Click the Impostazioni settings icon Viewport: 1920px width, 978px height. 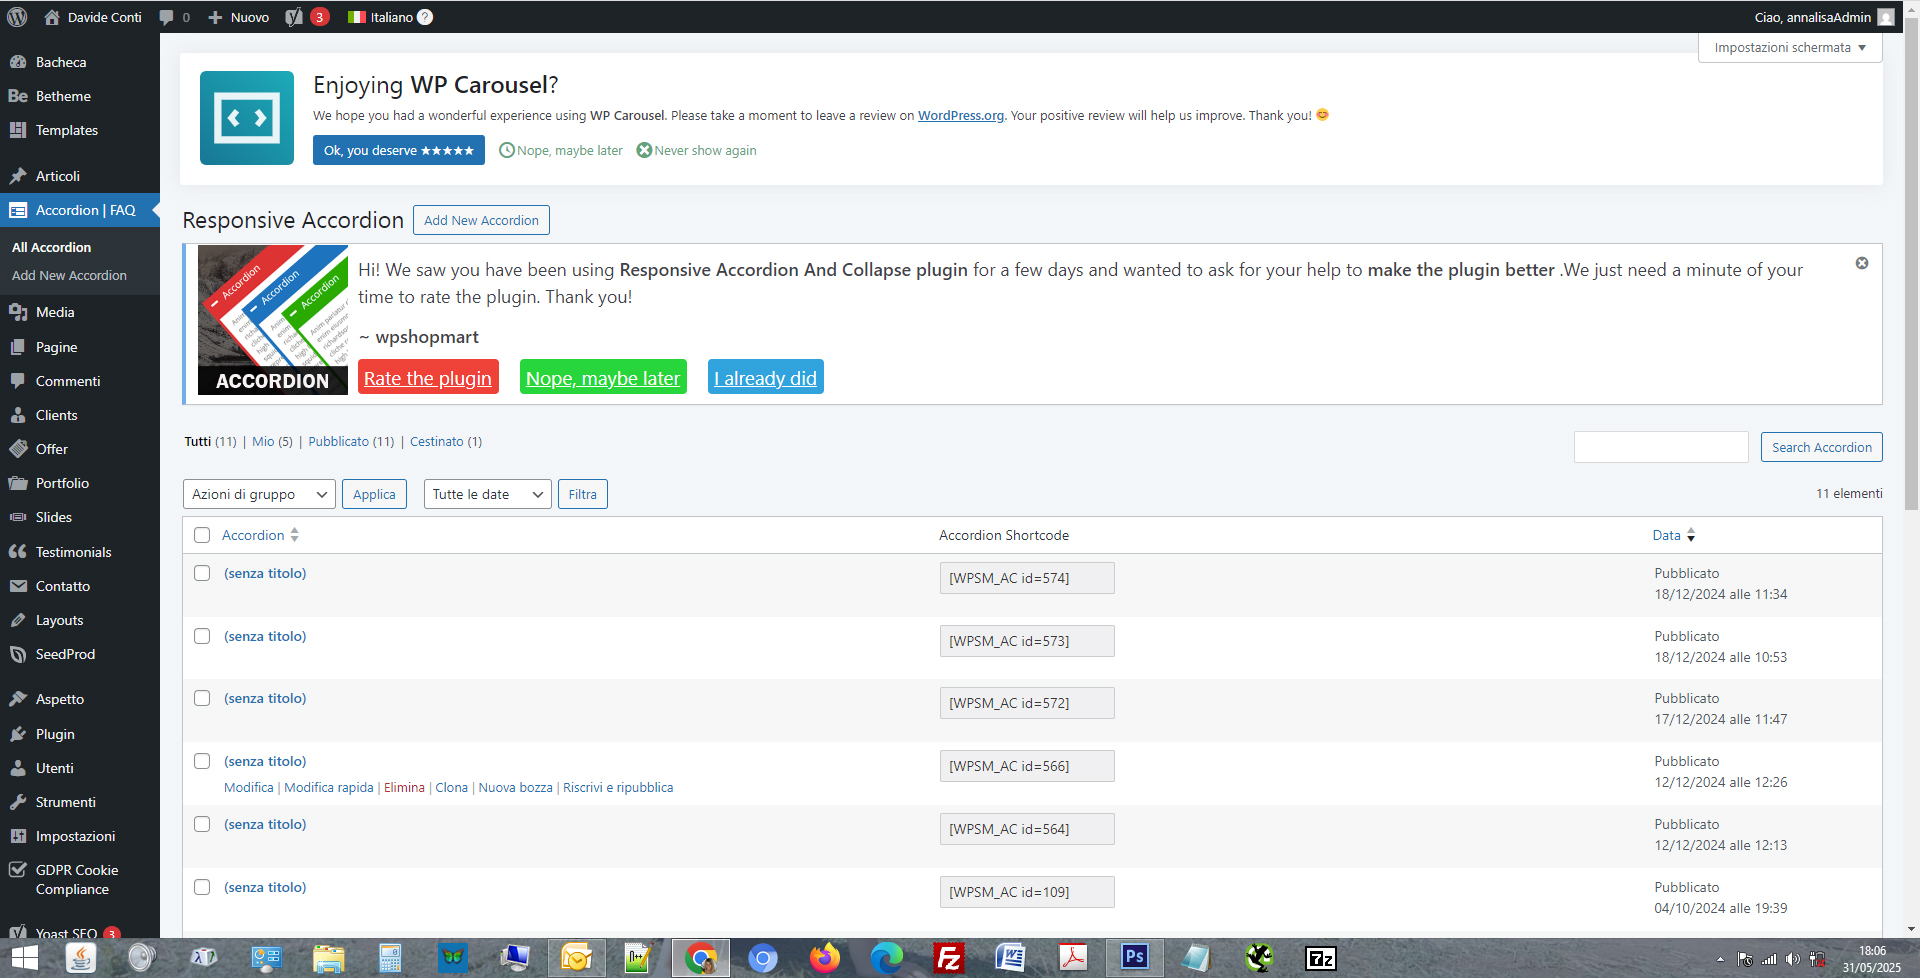pos(18,836)
